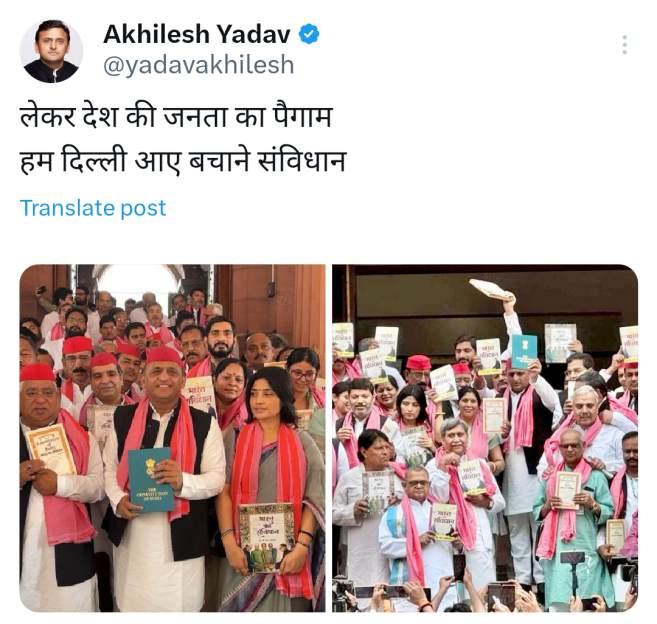Open the Akhilesh Yadav display name
The width and height of the screenshot is (657, 624).
[197, 34]
